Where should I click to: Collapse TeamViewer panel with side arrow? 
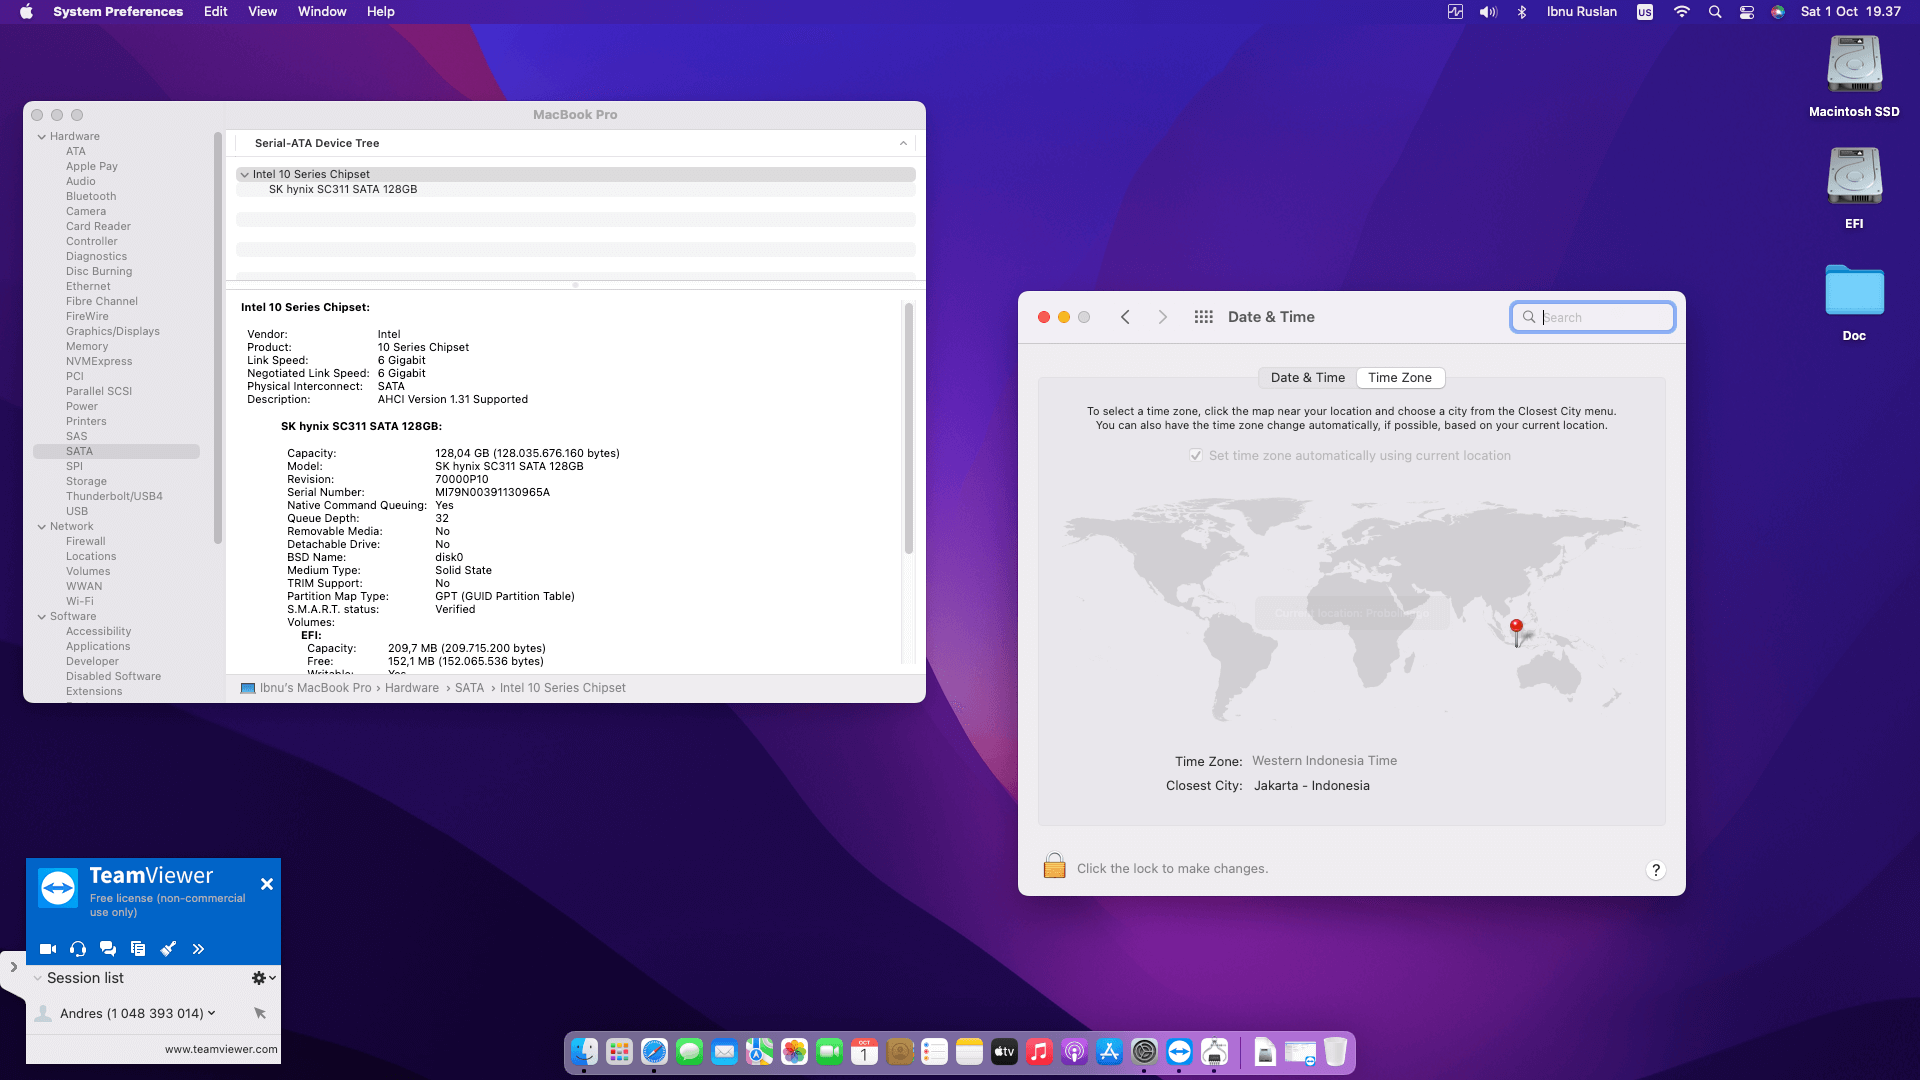13,967
